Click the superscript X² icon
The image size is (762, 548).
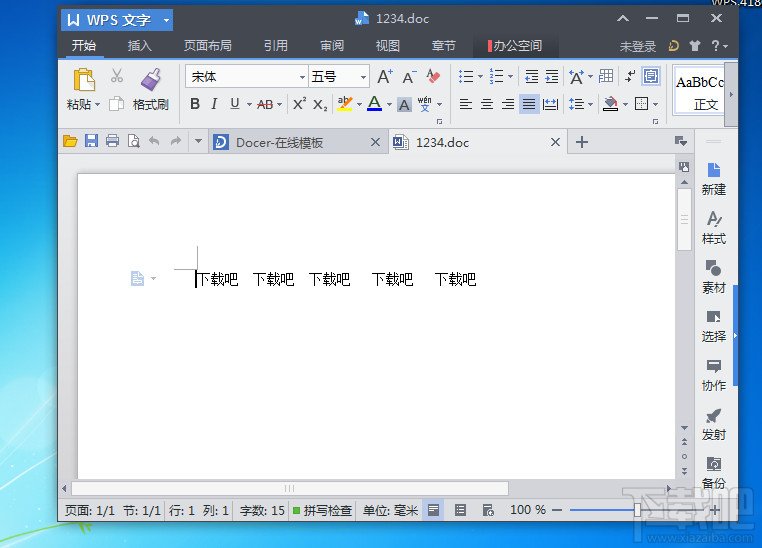pos(299,104)
